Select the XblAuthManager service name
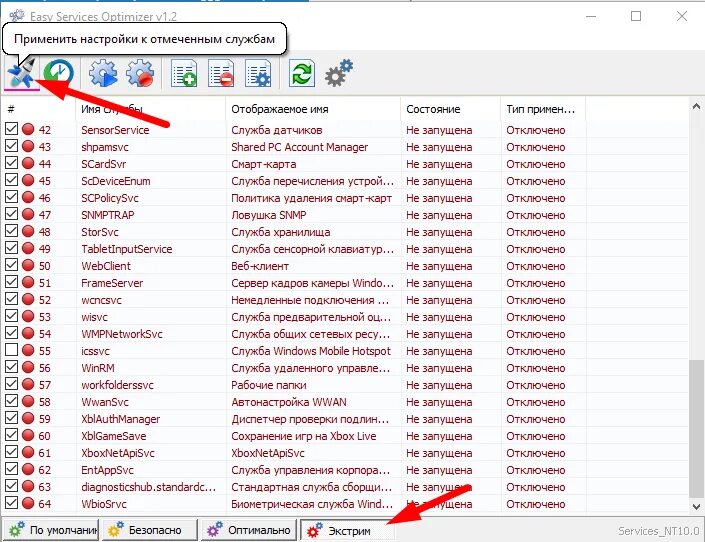 [120, 419]
